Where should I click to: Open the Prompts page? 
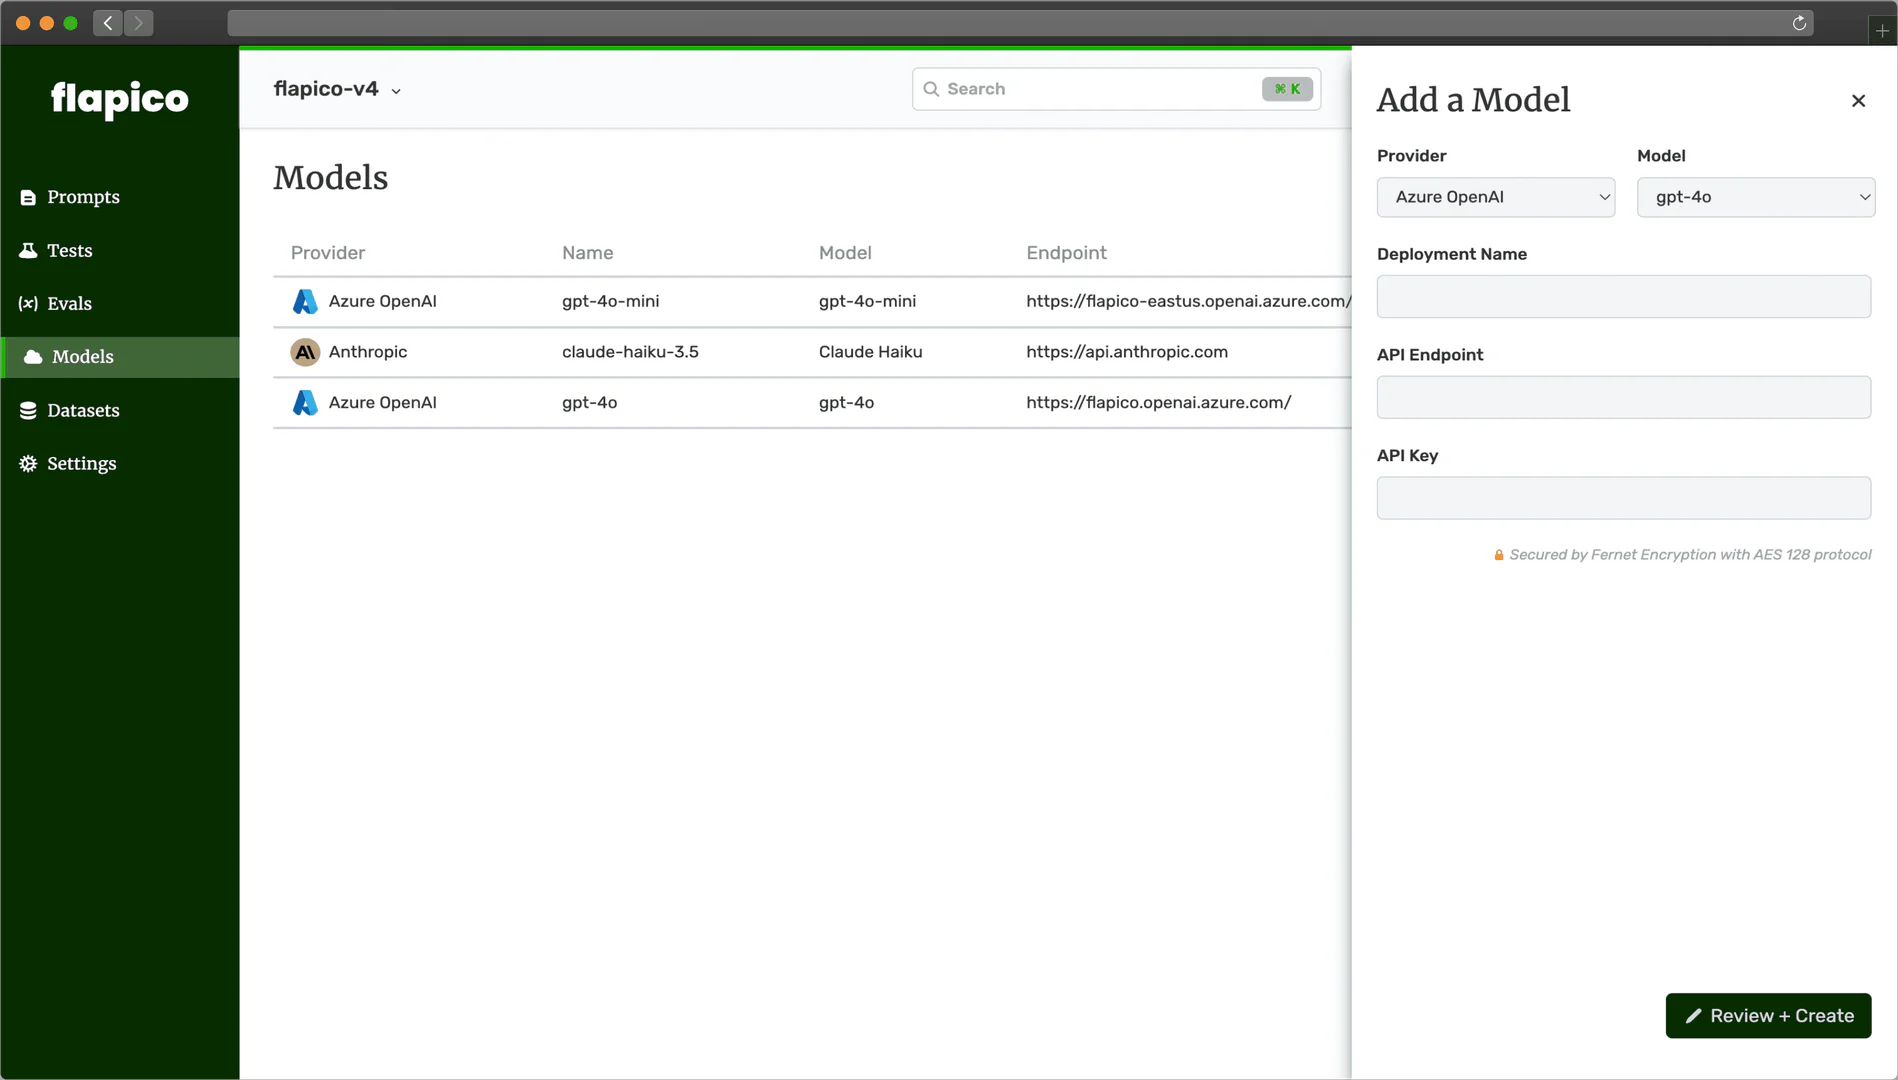pos(83,197)
